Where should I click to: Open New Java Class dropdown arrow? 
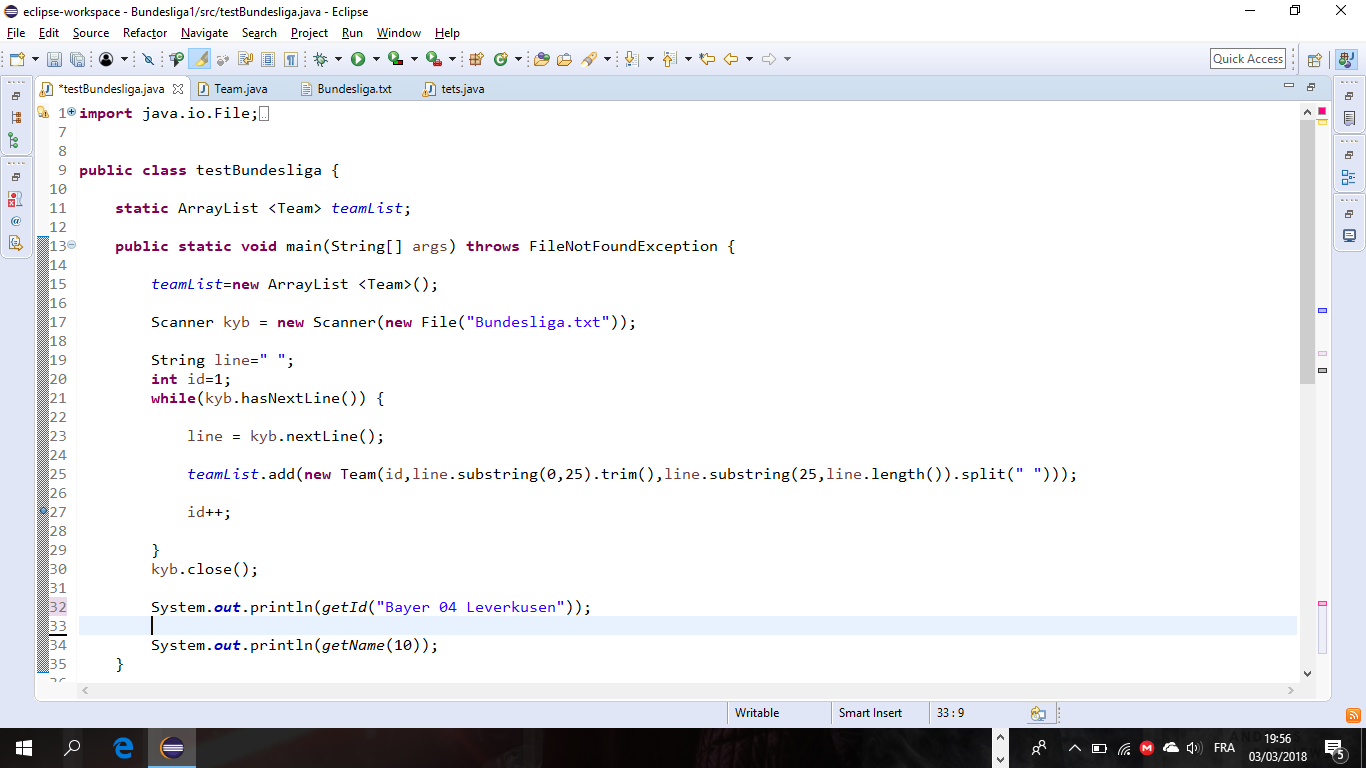(518, 59)
